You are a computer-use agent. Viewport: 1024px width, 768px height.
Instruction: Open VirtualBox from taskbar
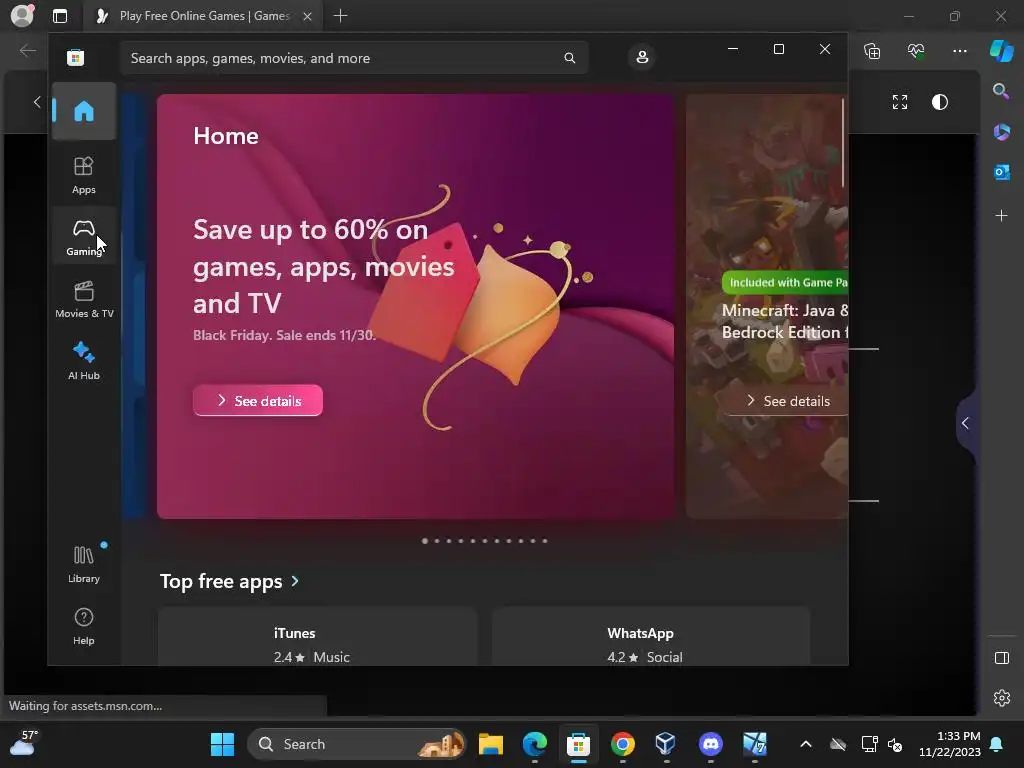[x=665, y=744]
